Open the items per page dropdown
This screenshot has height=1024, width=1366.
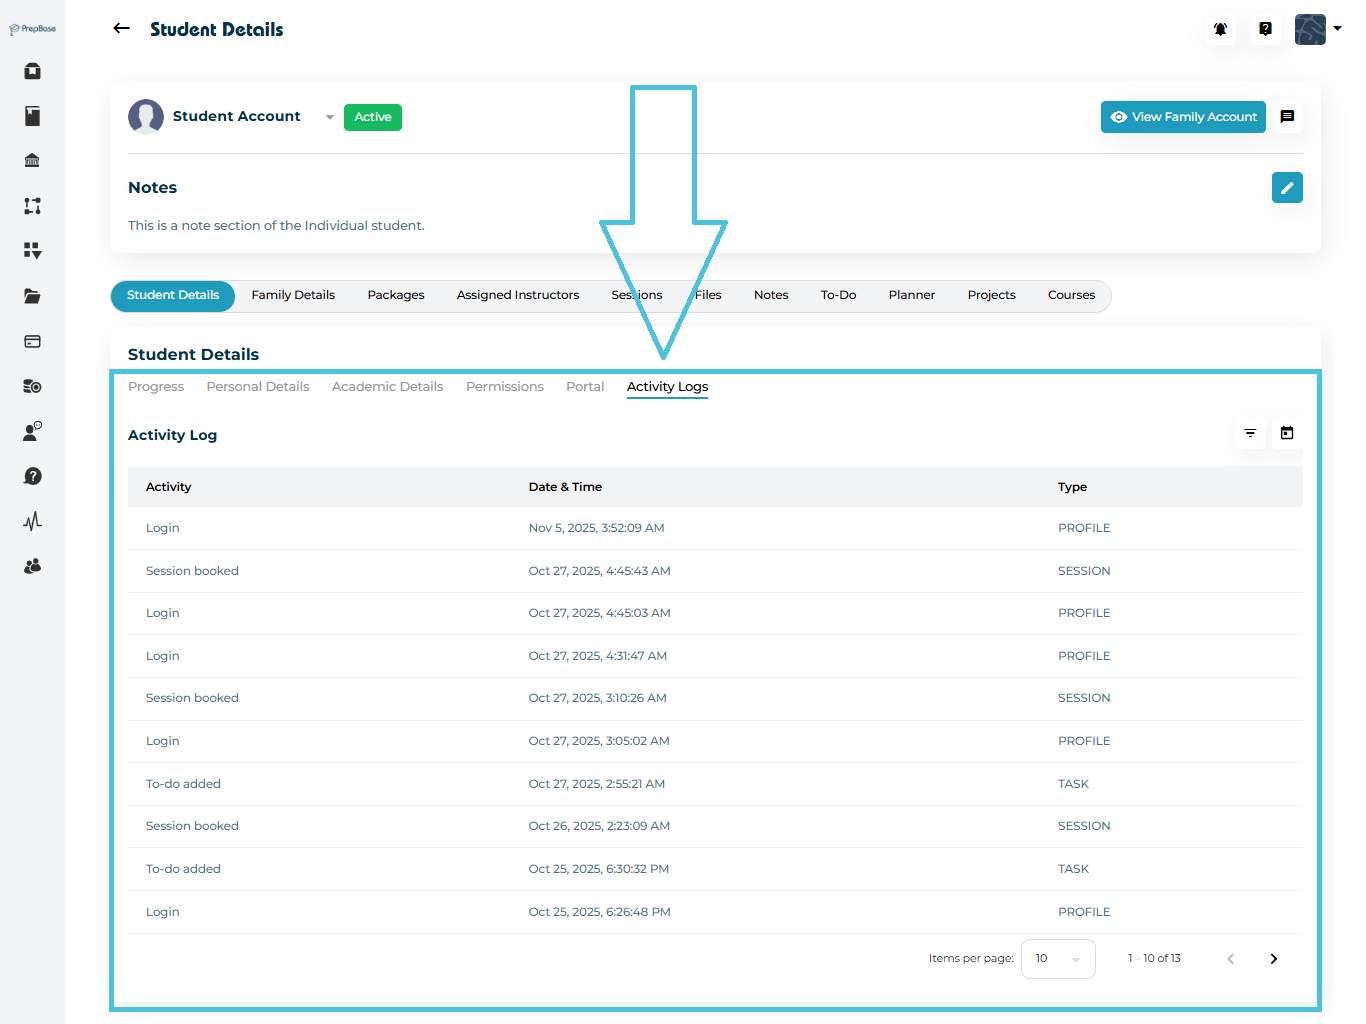[x=1058, y=959]
